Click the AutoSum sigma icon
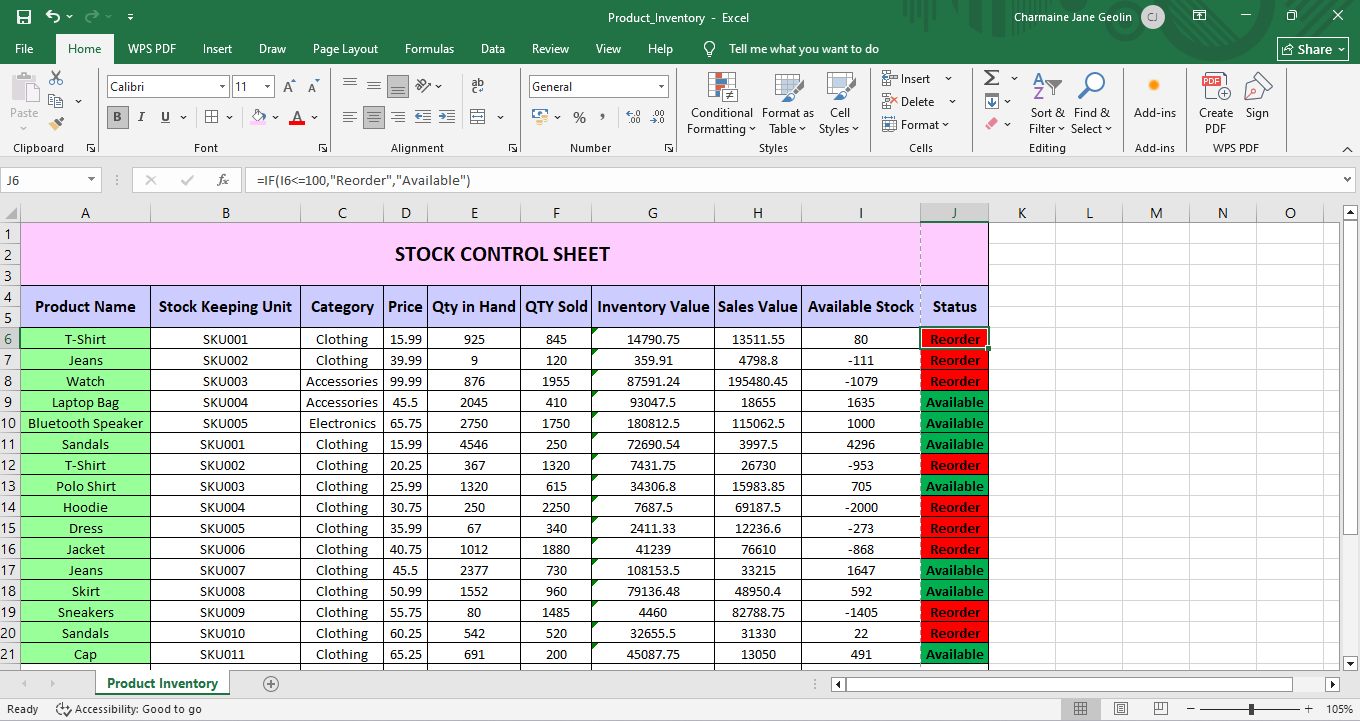The image size is (1360, 721). tap(991, 78)
